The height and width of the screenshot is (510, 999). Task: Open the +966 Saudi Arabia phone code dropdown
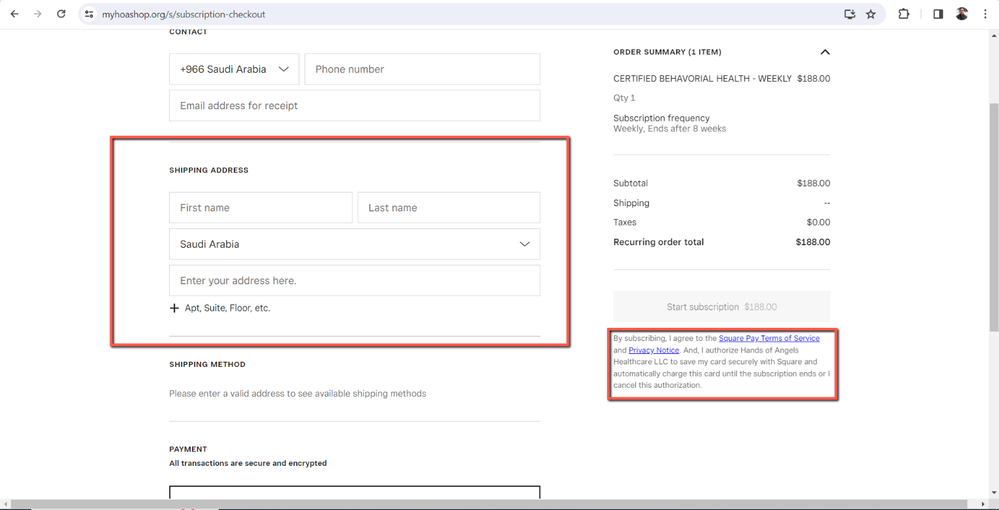[234, 69]
